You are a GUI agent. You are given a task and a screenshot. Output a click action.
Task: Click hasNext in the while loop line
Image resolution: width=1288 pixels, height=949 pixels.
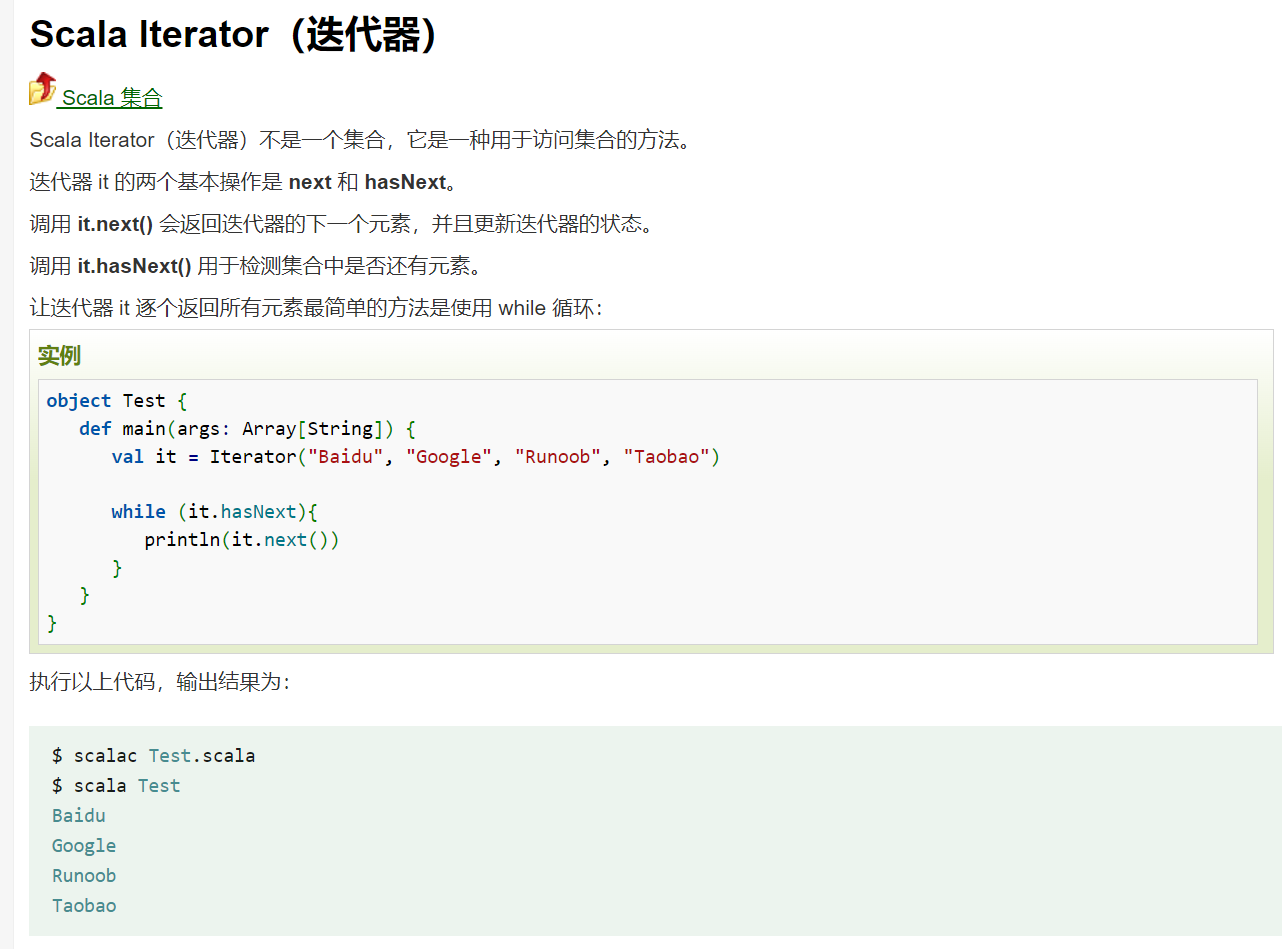click(259, 512)
